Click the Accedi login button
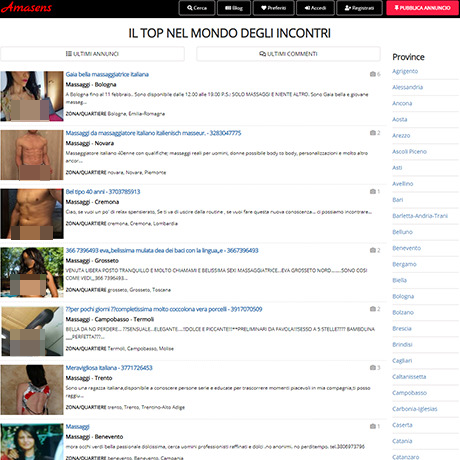 tap(315, 8)
